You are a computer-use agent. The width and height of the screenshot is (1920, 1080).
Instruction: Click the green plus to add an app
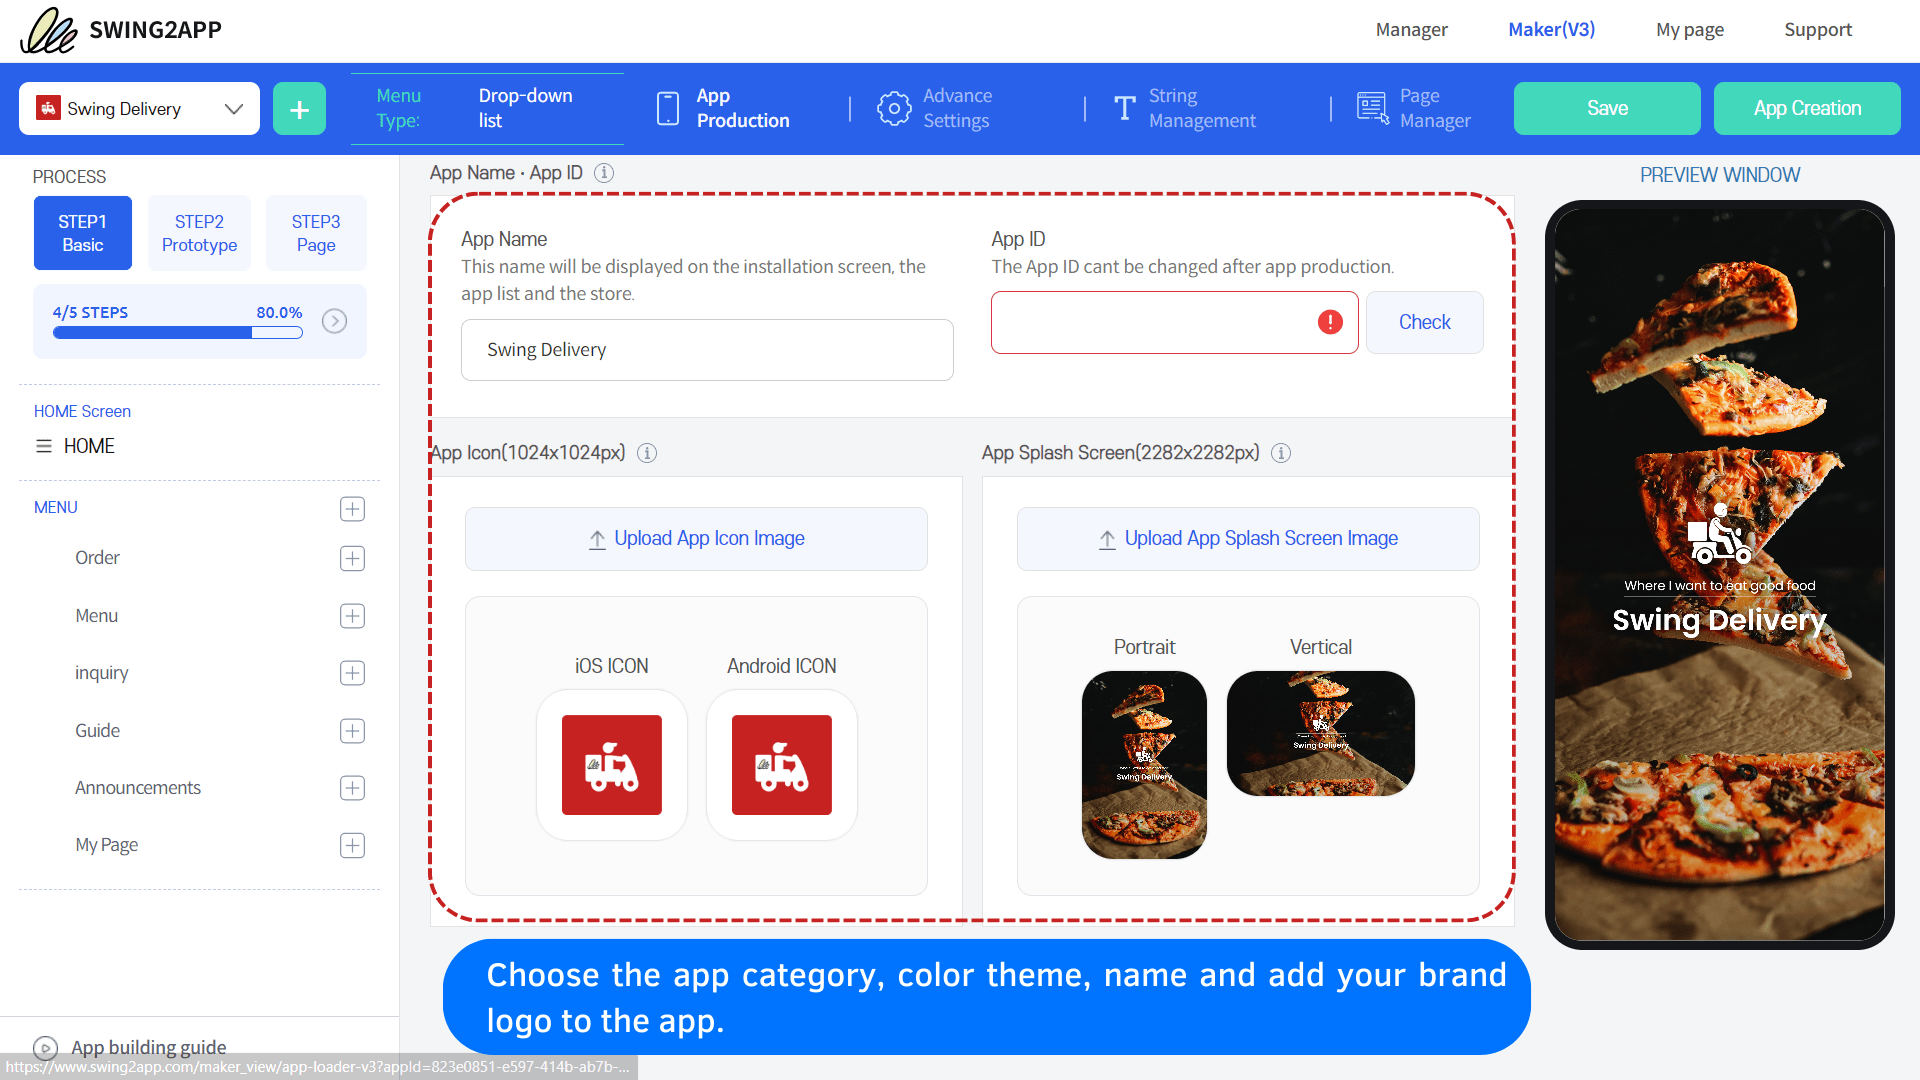click(298, 108)
